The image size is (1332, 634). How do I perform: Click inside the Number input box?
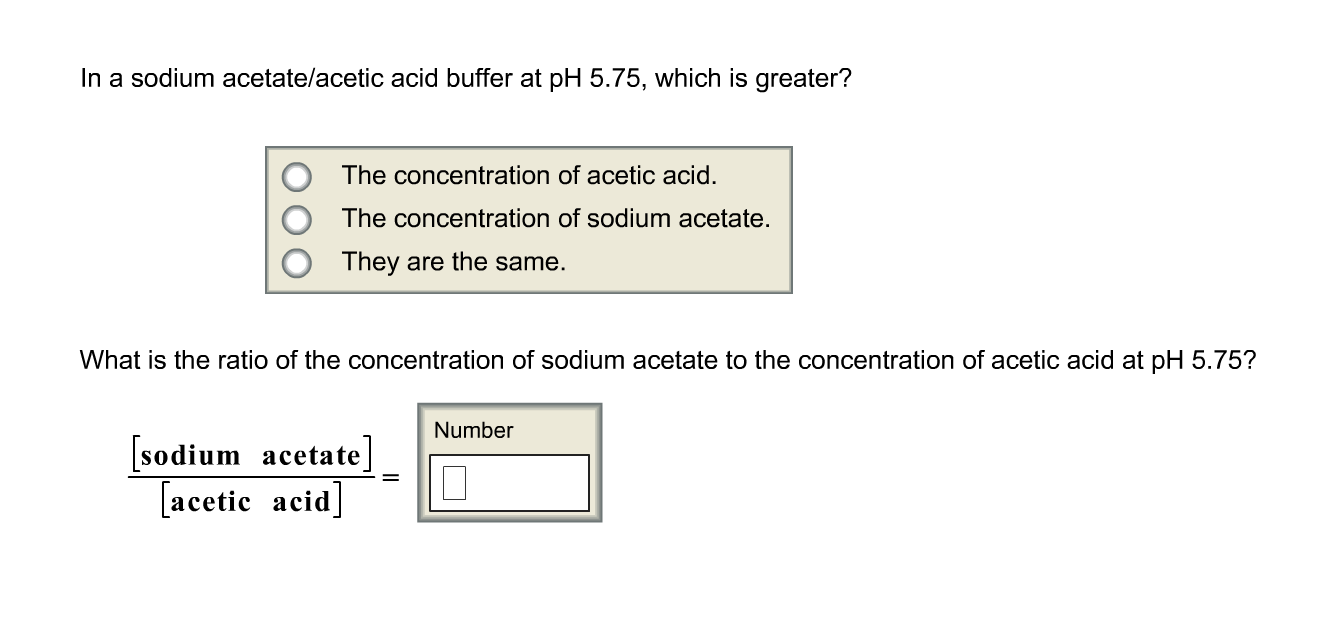point(510,483)
